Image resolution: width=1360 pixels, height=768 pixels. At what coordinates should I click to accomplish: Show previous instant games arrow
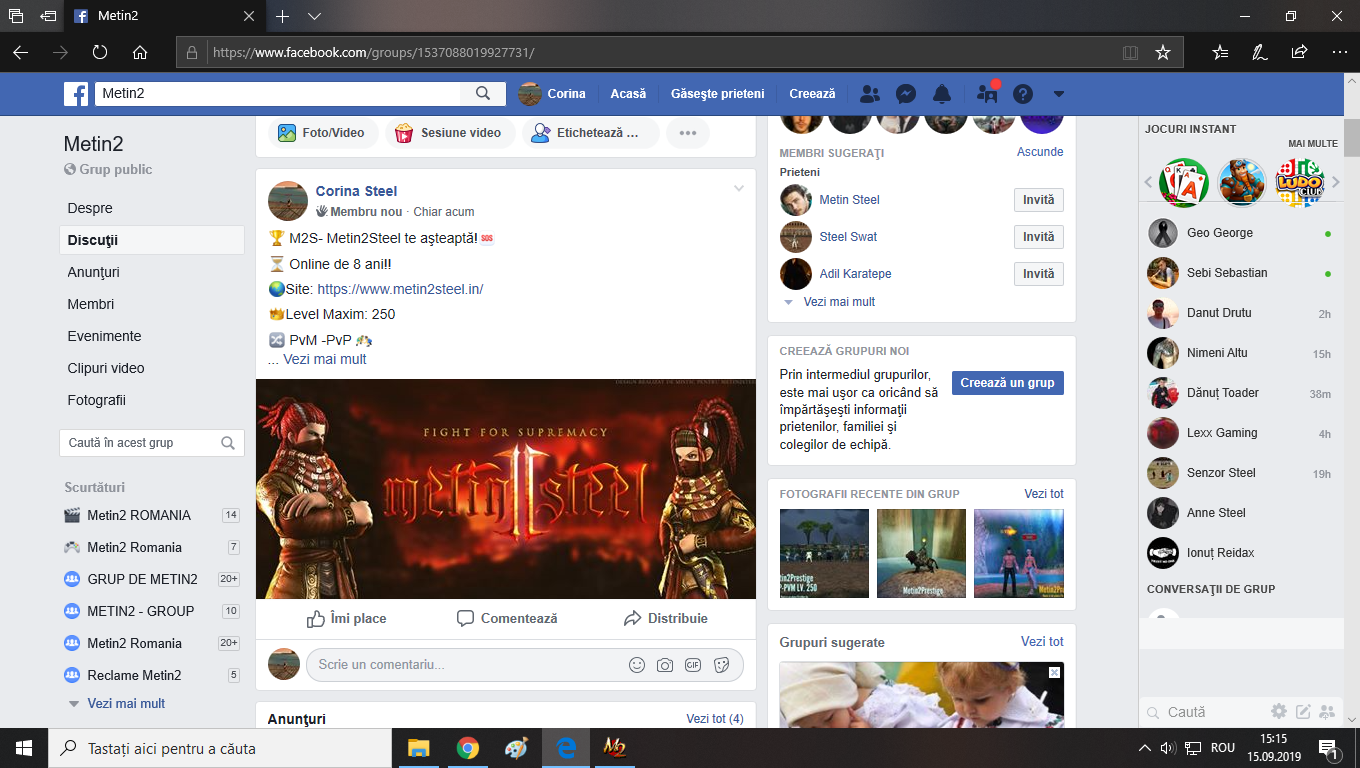point(1148,182)
